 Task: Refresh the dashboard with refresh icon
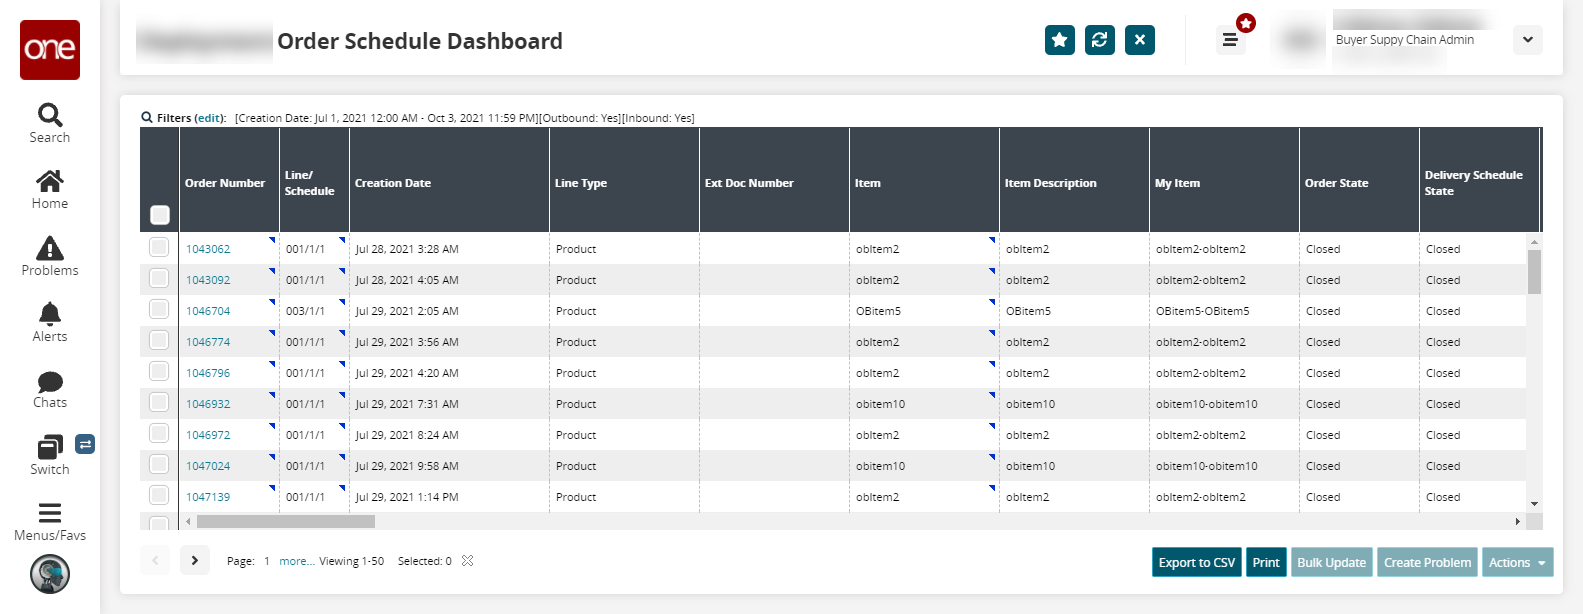tap(1100, 40)
